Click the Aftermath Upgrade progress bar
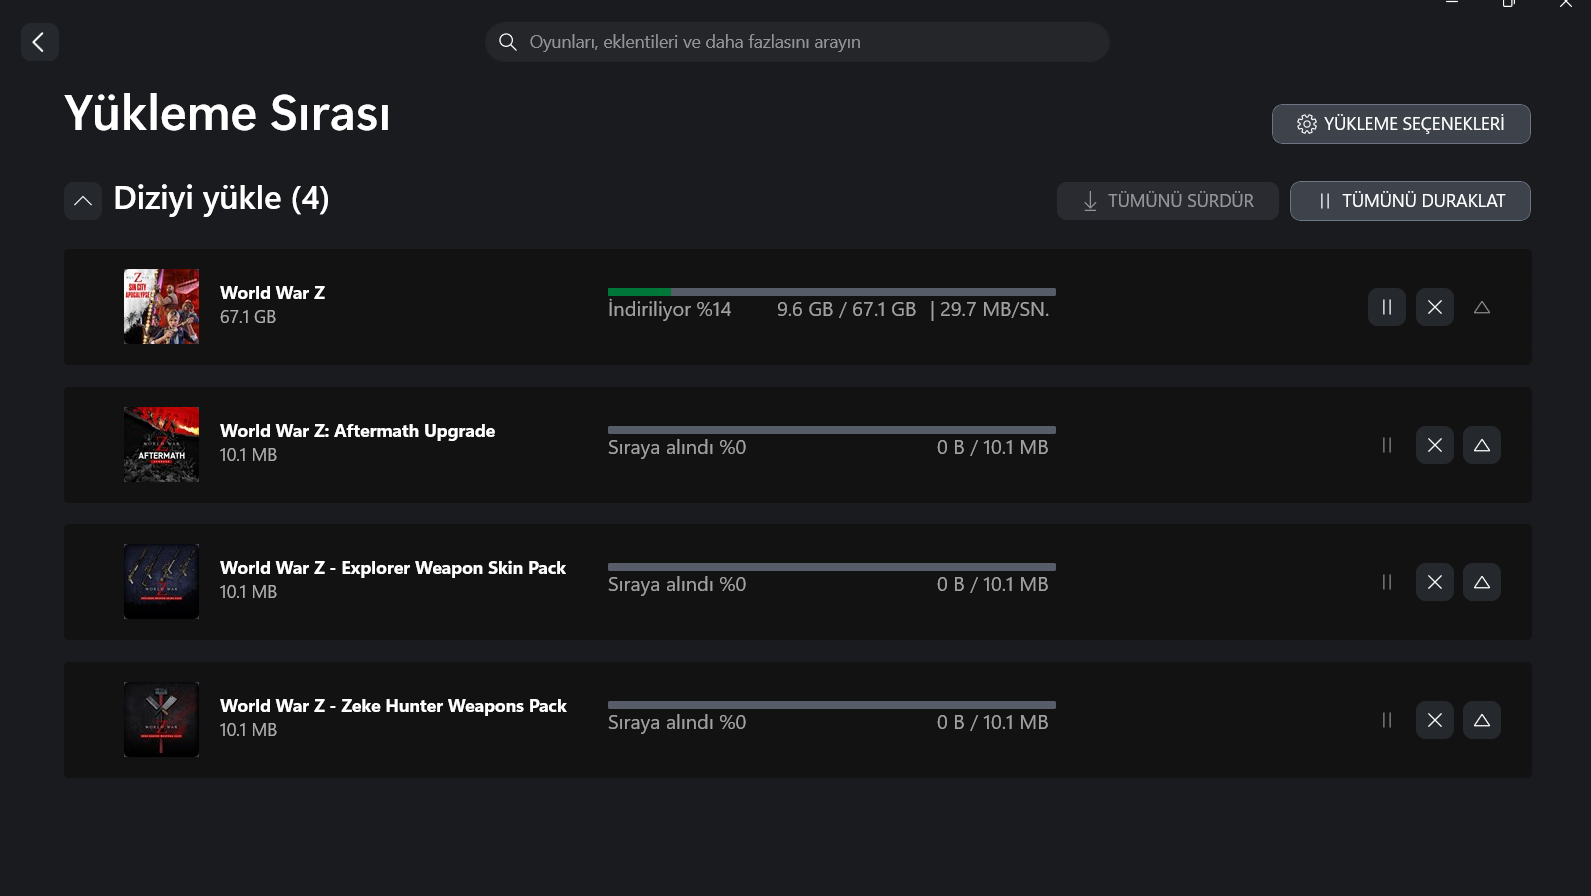1591x896 pixels. (832, 430)
